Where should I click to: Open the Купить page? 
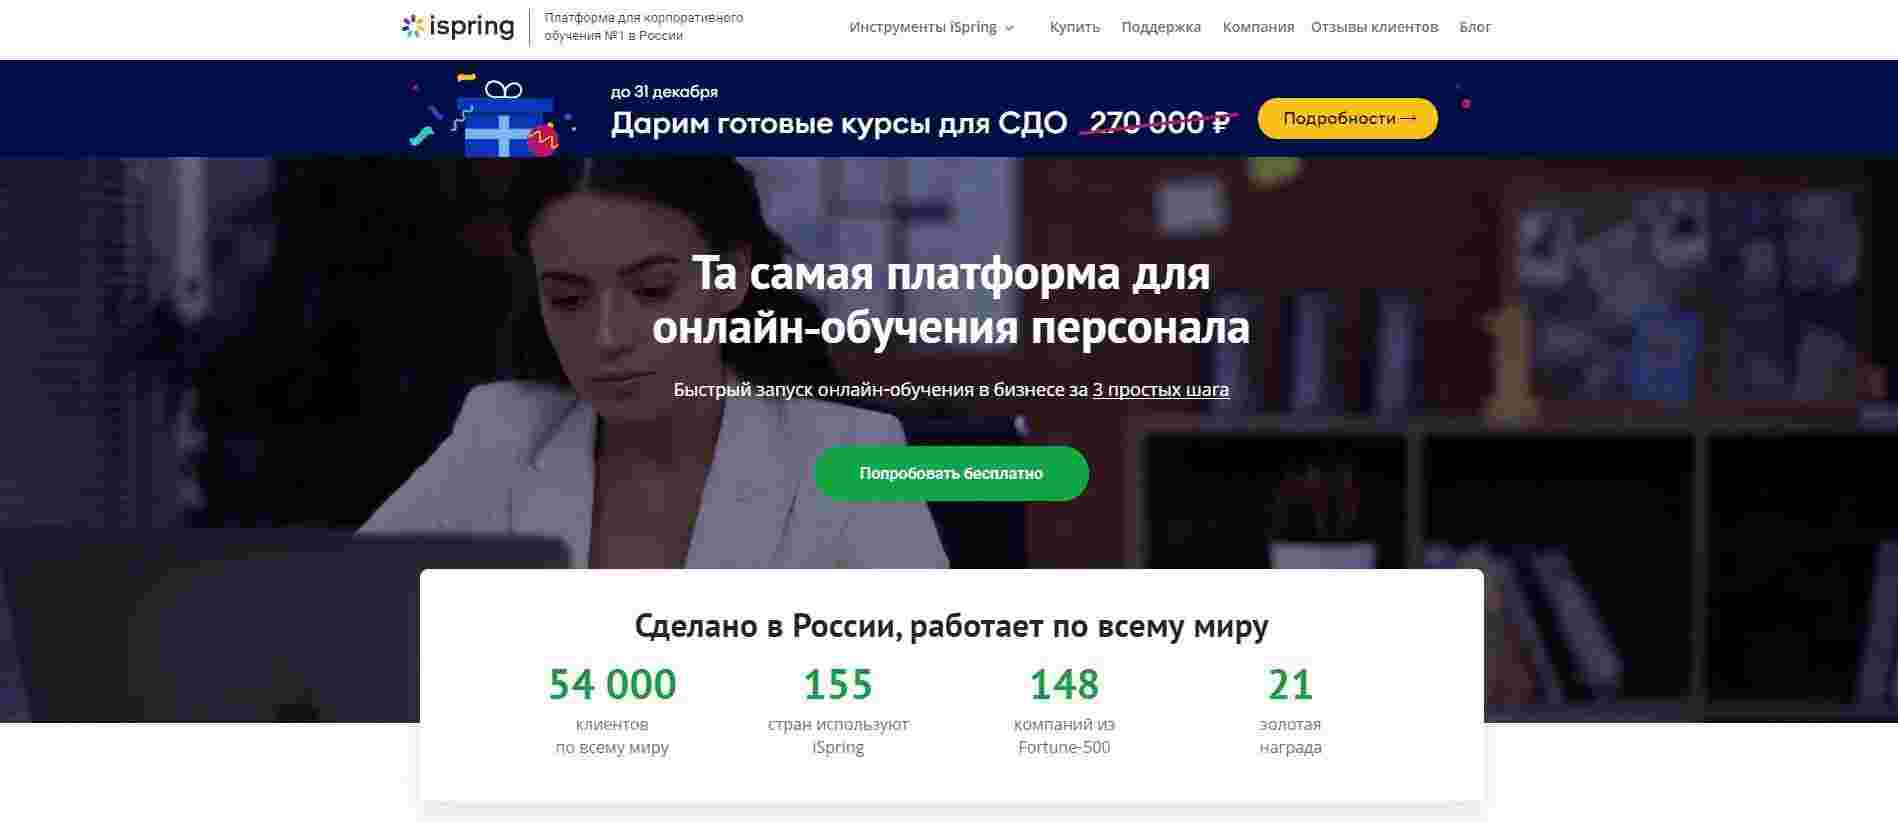pyautogui.click(x=1075, y=27)
